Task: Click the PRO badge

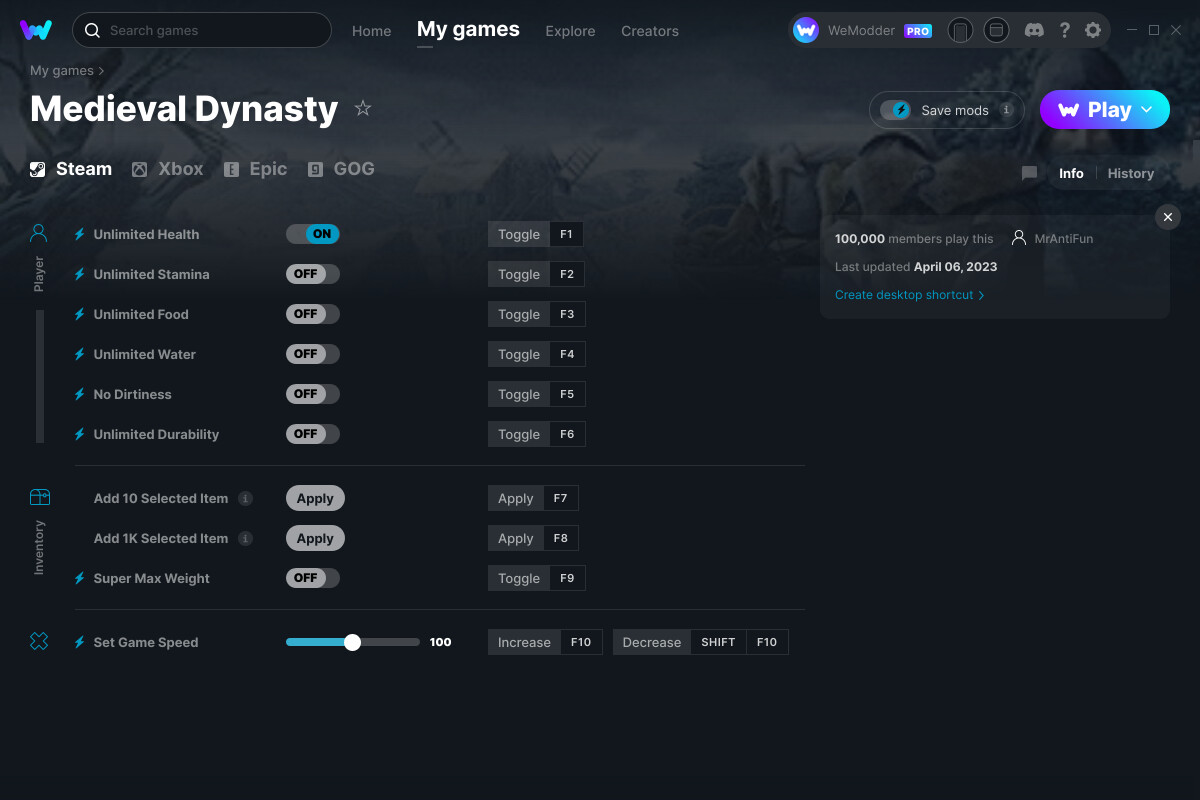Action: click(918, 31)
